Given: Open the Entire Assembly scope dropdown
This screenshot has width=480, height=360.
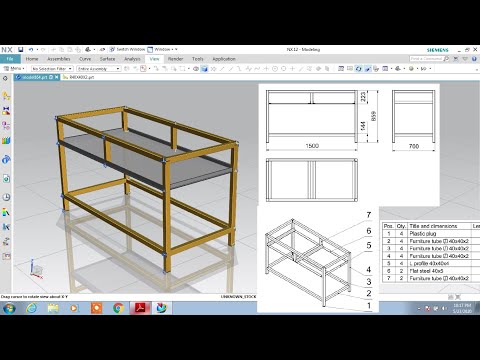Looking at the screenshot, I should pyautogui.click(x=99, y=69).
